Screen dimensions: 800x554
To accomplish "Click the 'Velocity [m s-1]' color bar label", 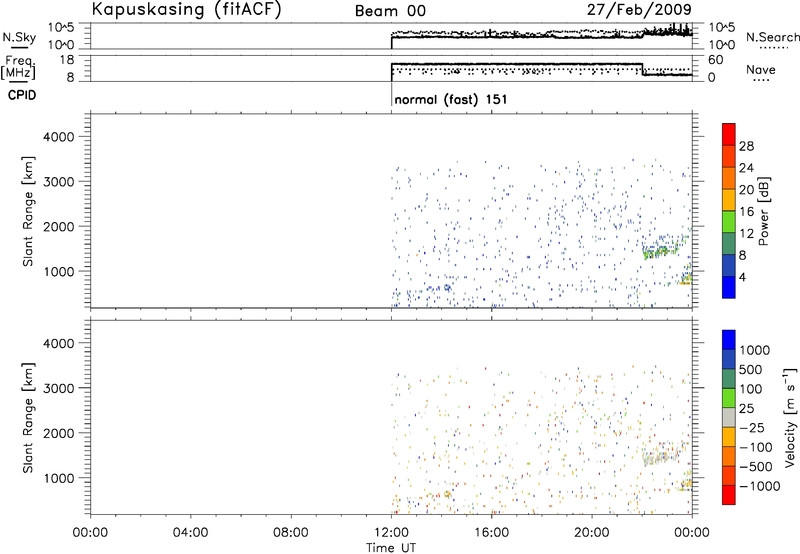I will click(790, 417).
